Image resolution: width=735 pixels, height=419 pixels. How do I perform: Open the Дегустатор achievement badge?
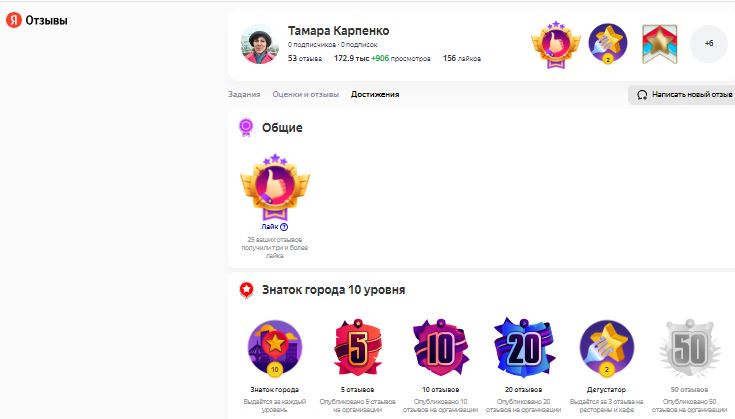tap(607, 348)
